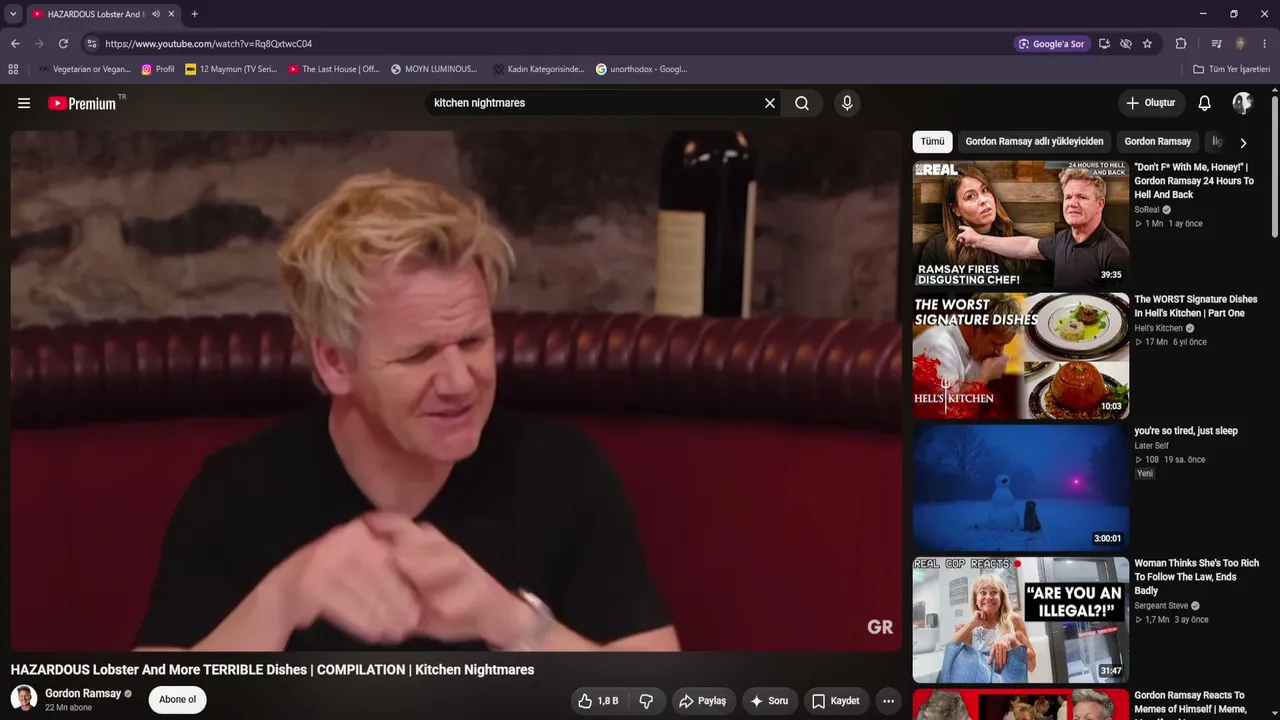The image size is (1280, 720).
Task: Click the browser Back arrow
Action: (15, 44)
